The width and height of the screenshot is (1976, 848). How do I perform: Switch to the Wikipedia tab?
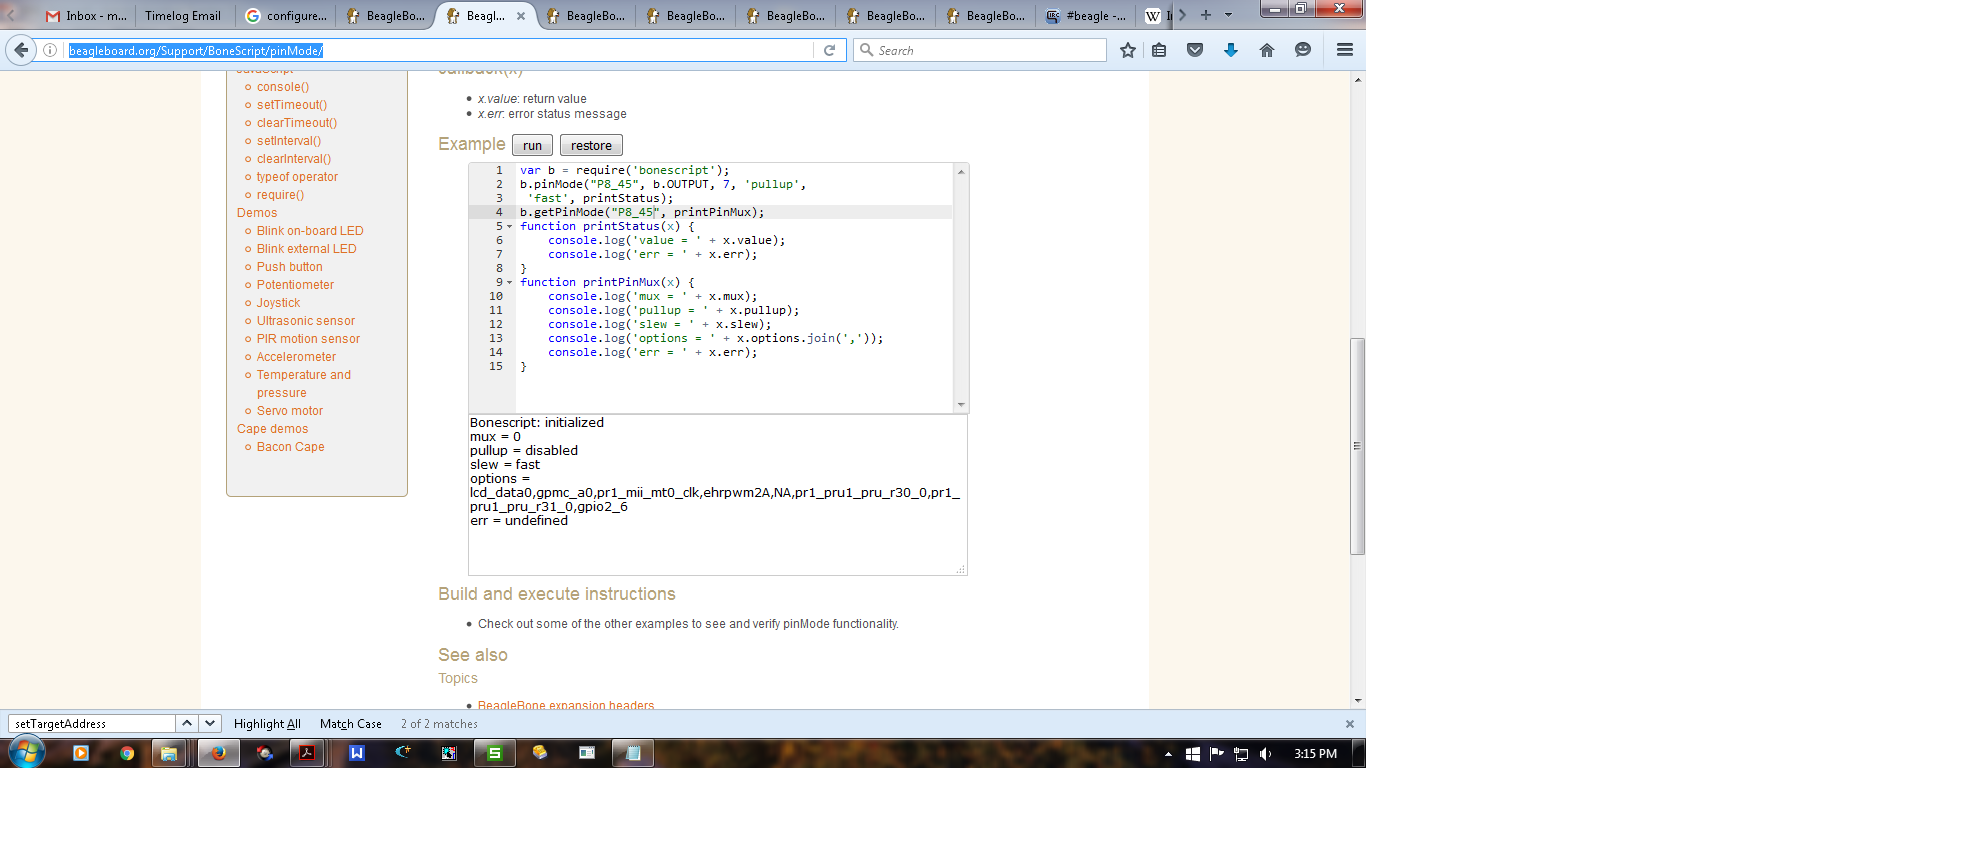(1158, 16)
